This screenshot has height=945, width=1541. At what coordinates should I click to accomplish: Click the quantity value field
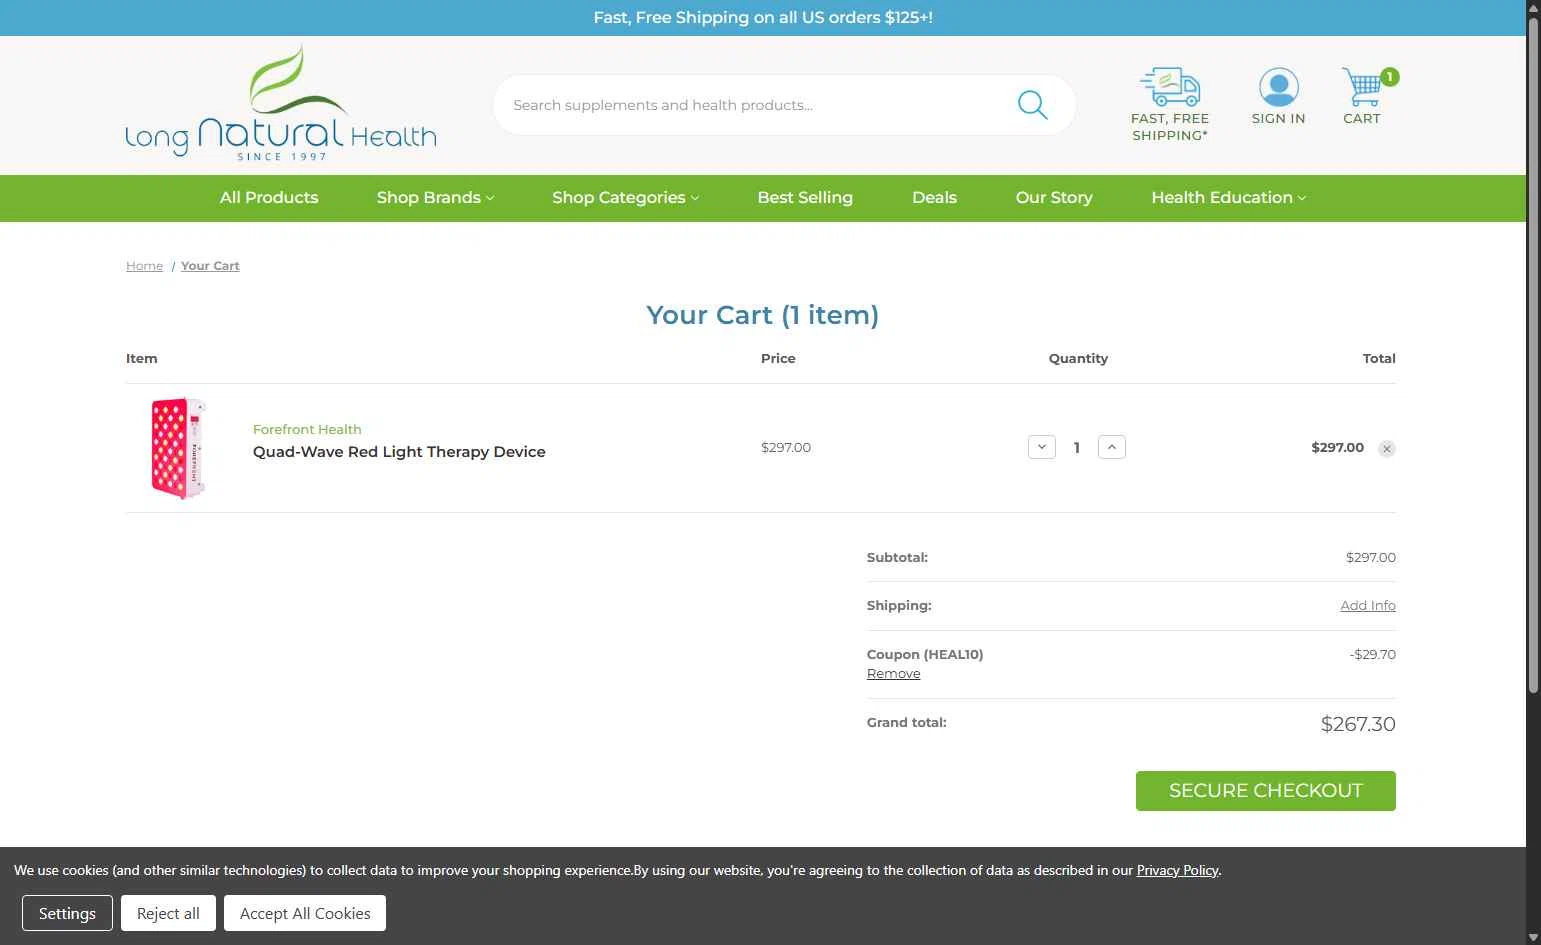(1076, 448)
